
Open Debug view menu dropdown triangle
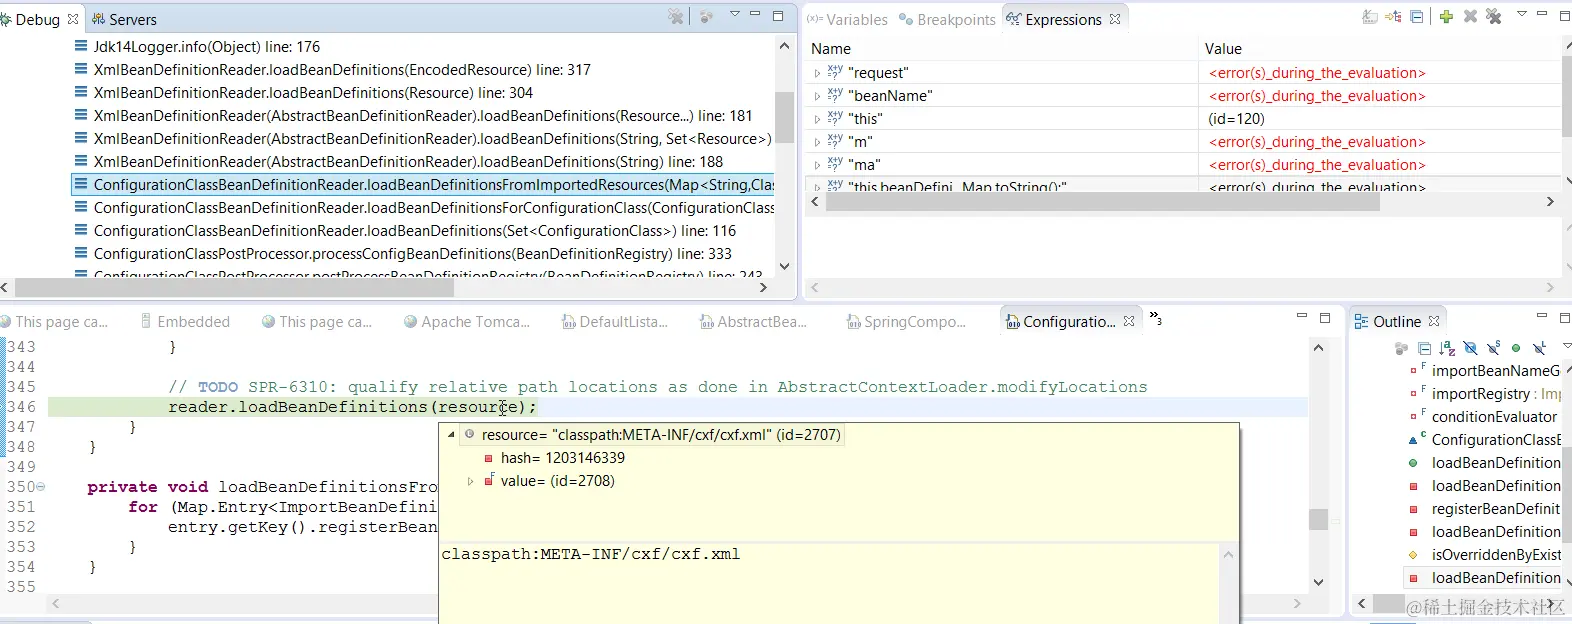[x=735, y=14]
